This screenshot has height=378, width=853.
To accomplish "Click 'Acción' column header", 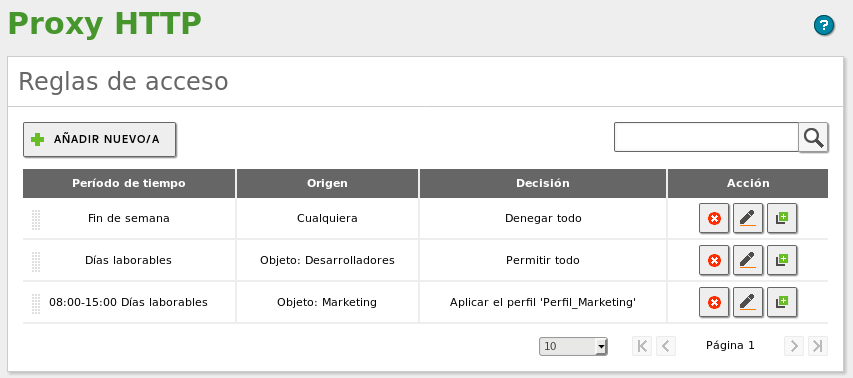I will point(748,183).
